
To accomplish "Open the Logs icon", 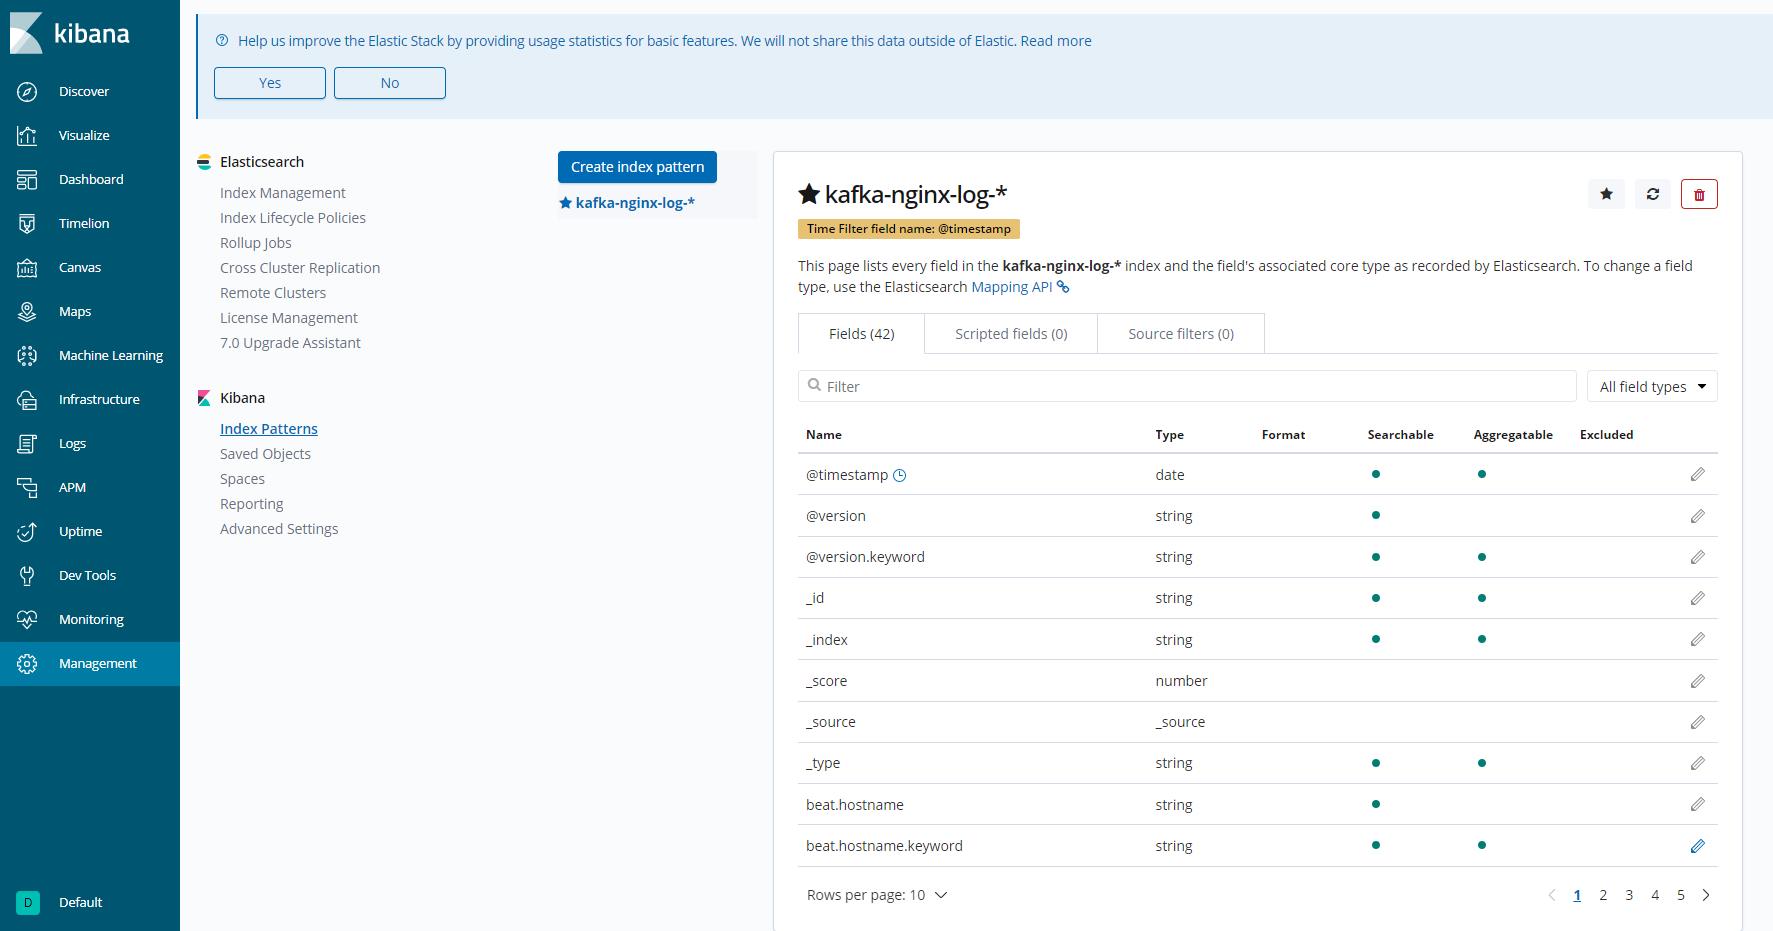I will pyautogui.click(x=27, y=443).
